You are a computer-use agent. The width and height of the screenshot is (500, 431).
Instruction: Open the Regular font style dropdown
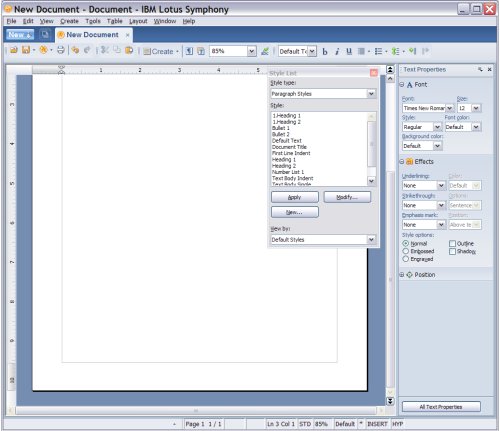437,127
